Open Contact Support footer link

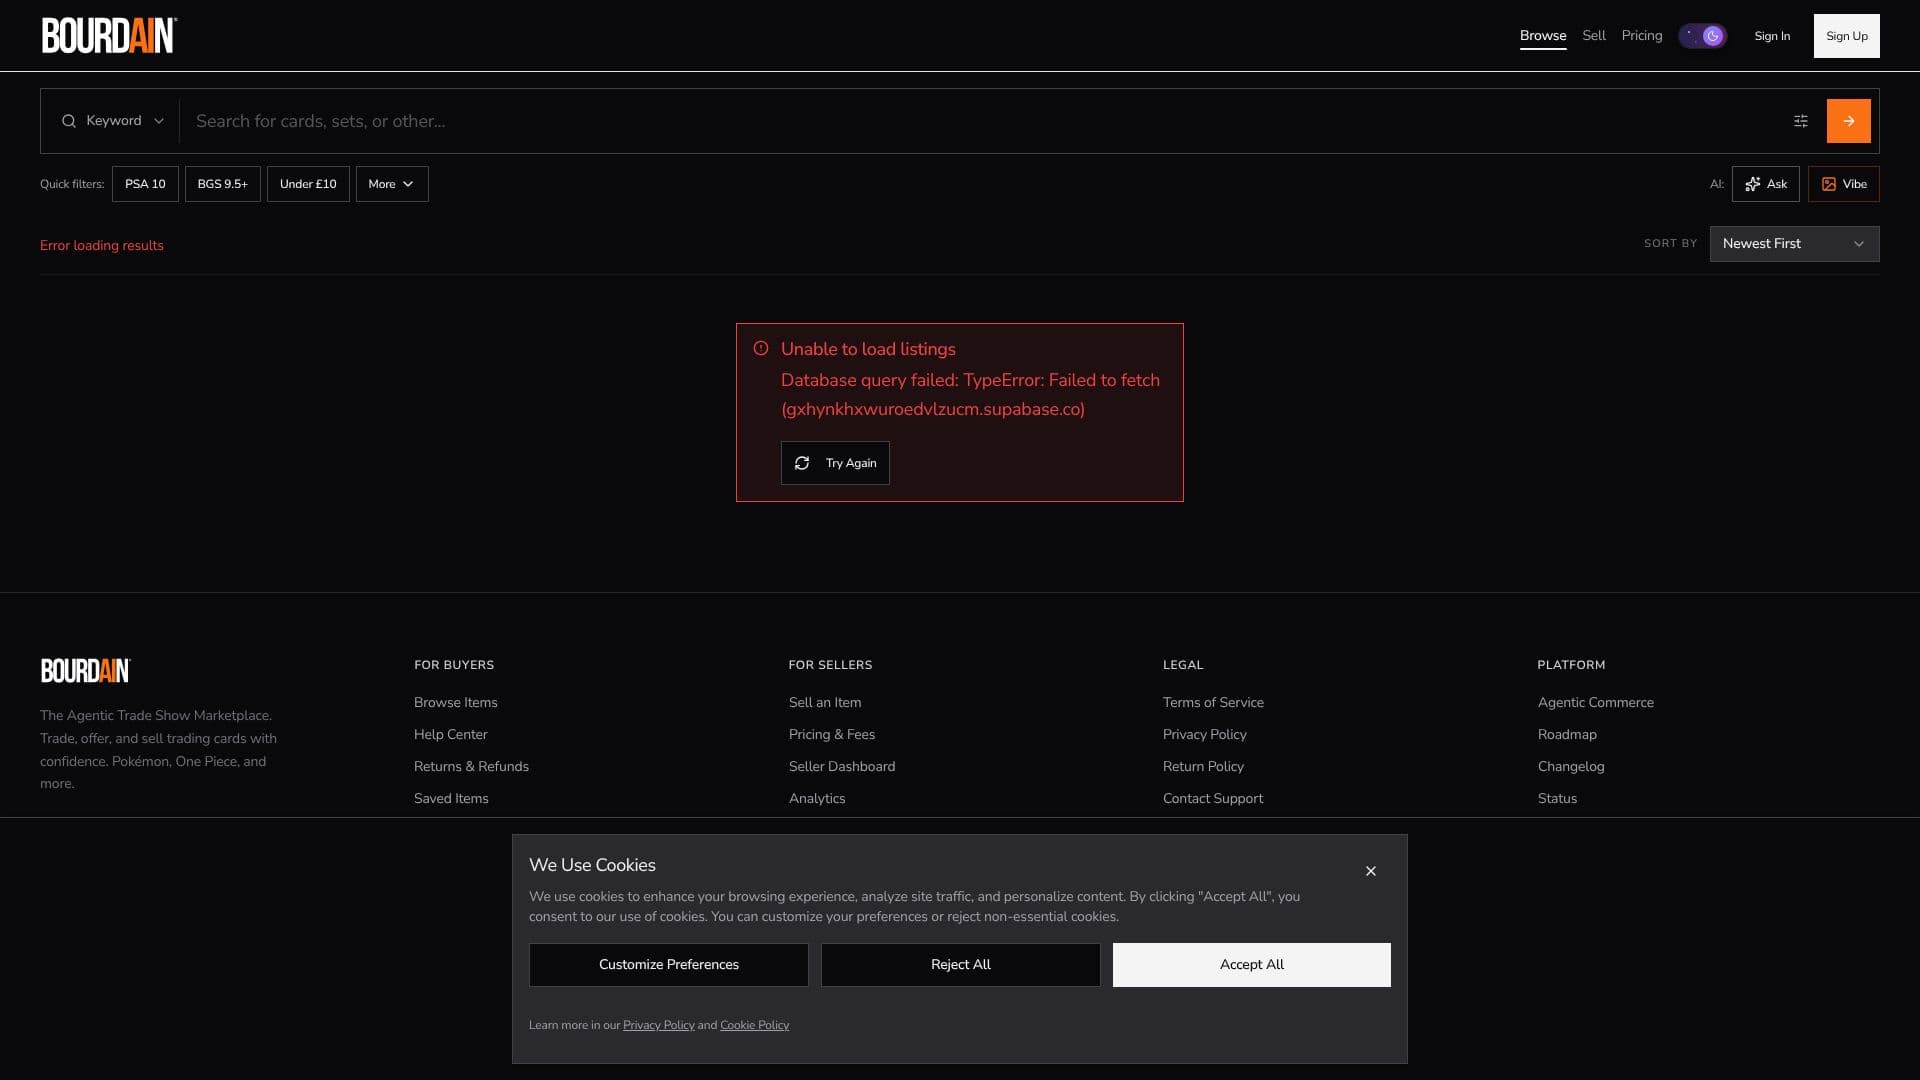1213,799
